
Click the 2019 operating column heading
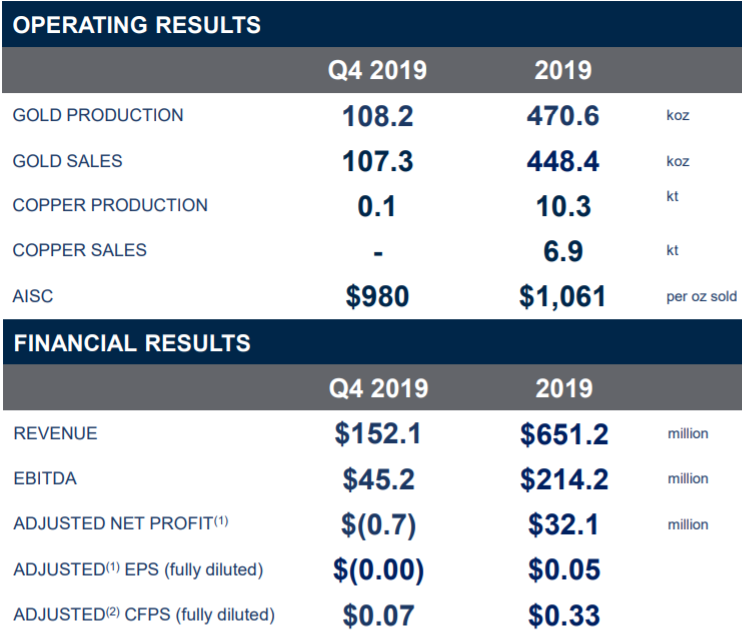pos(563,70)
